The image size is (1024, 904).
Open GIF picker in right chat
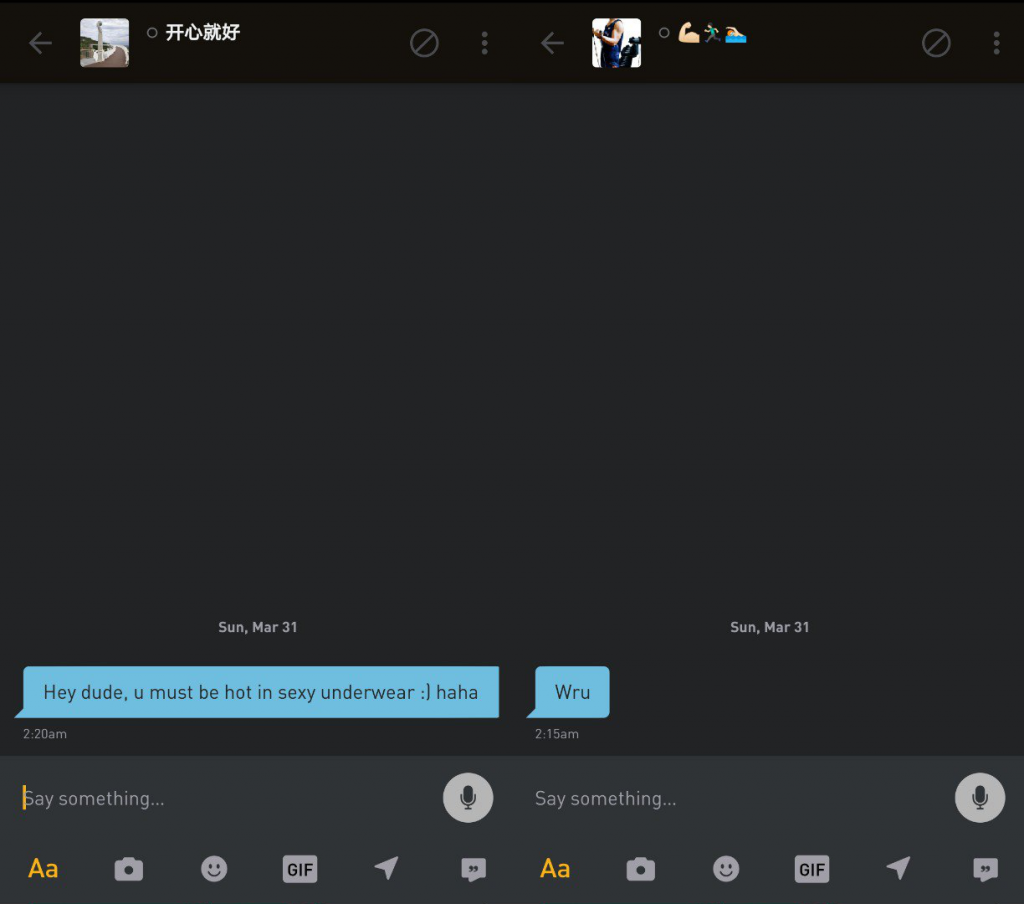(812, 869)
